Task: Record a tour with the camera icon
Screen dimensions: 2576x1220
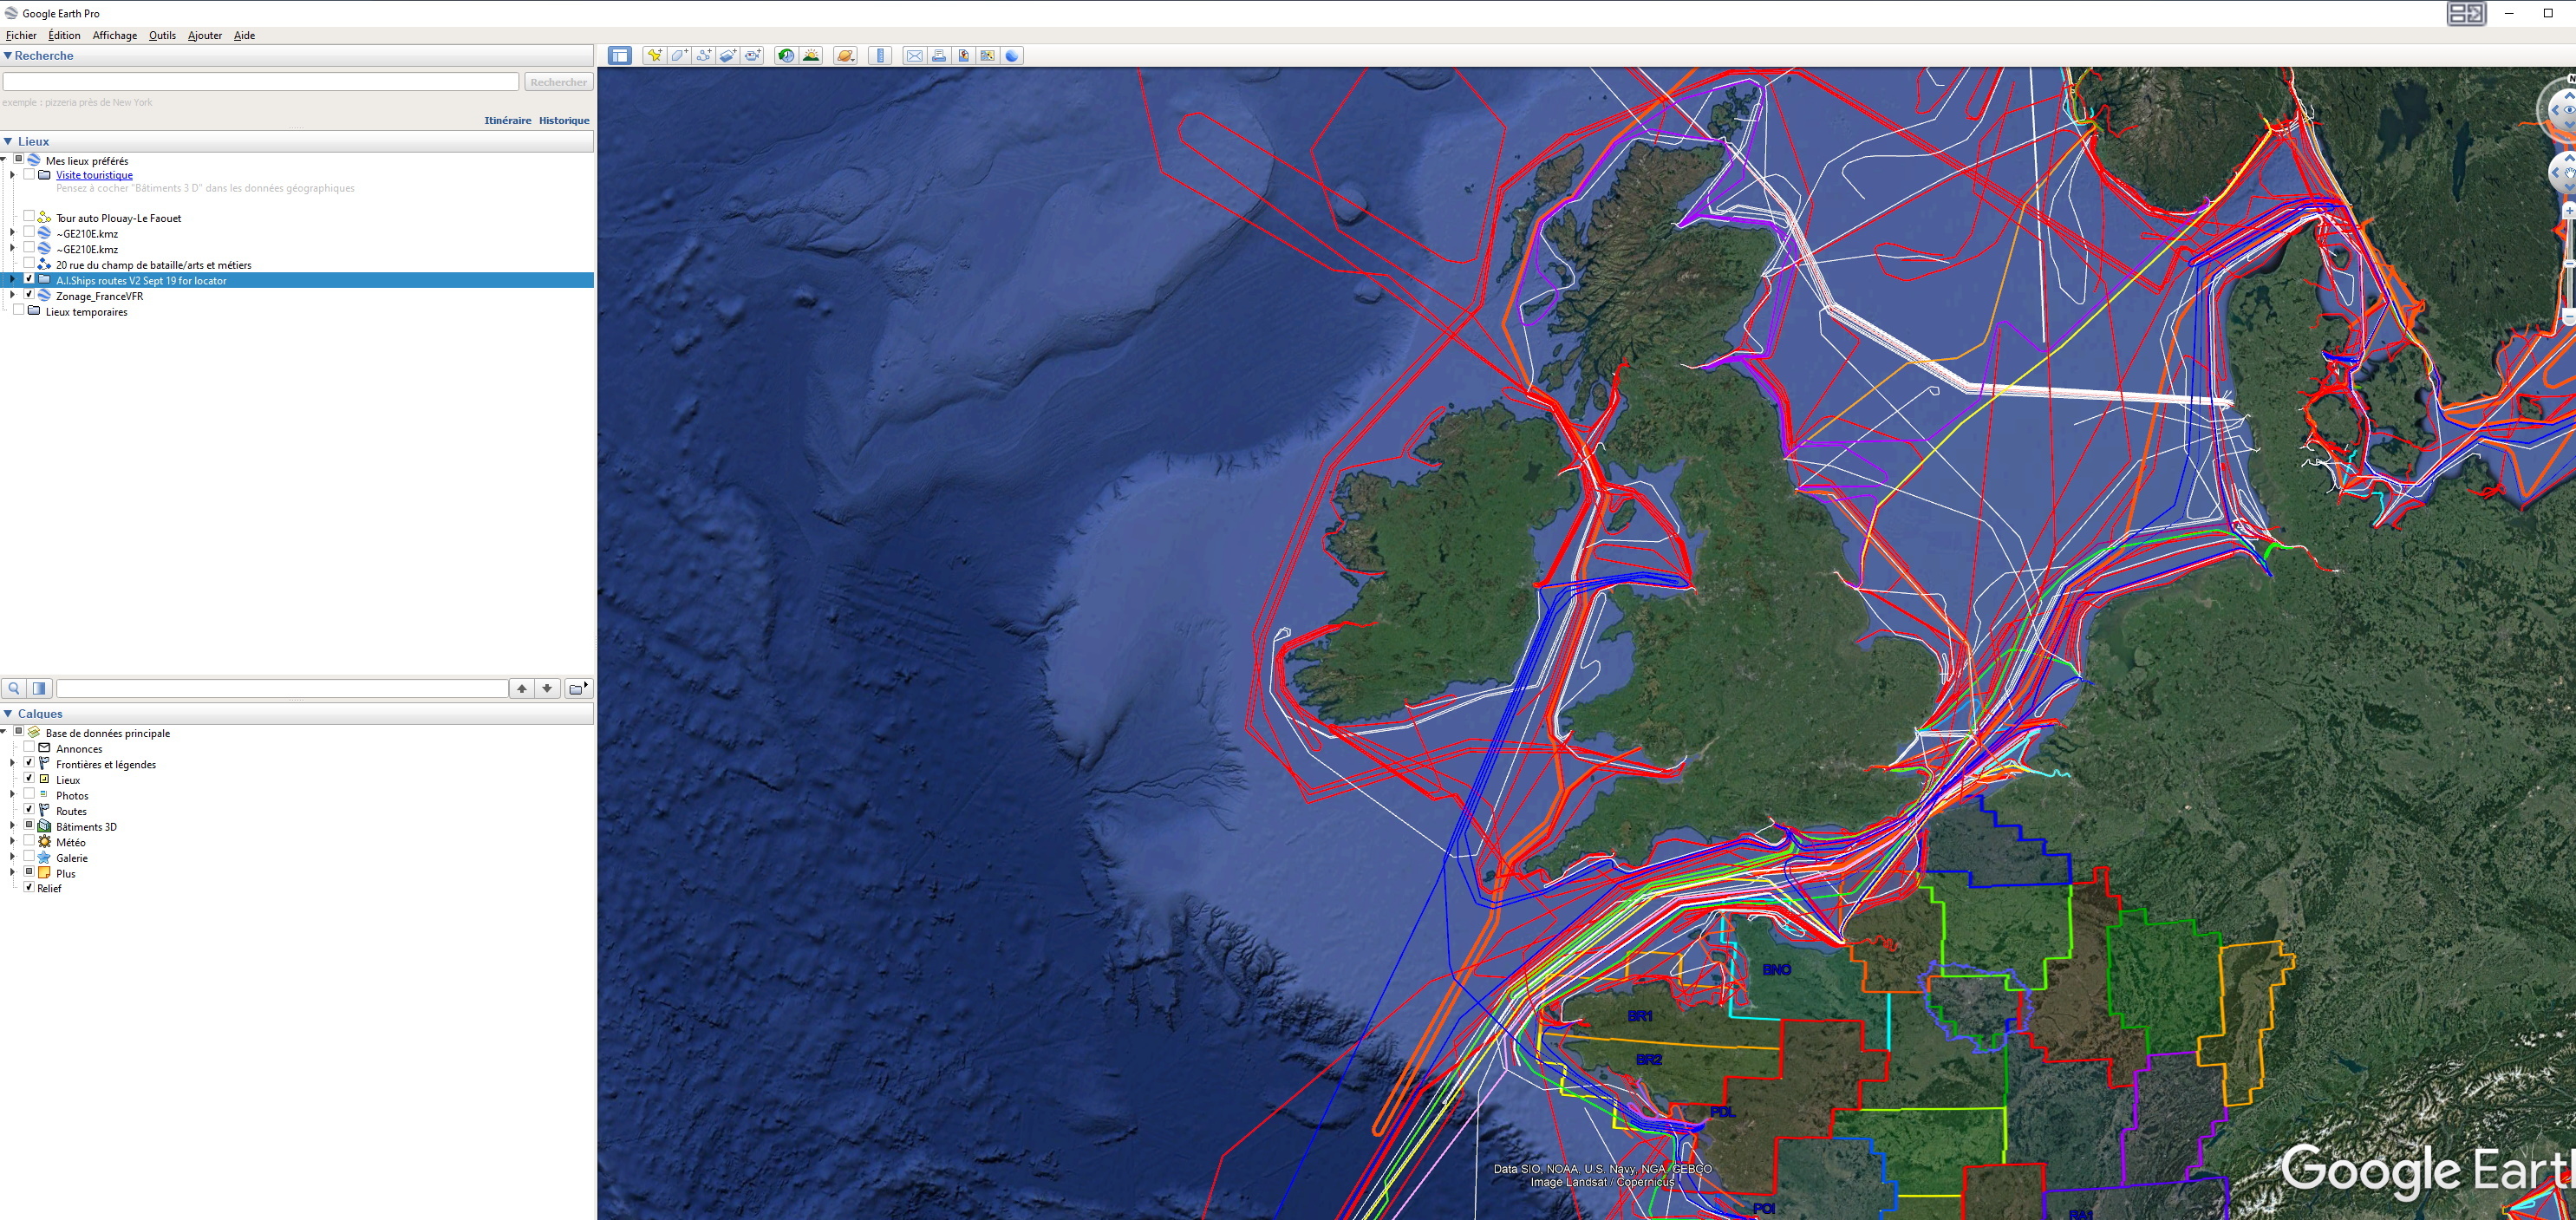Action: coord(753,56)
